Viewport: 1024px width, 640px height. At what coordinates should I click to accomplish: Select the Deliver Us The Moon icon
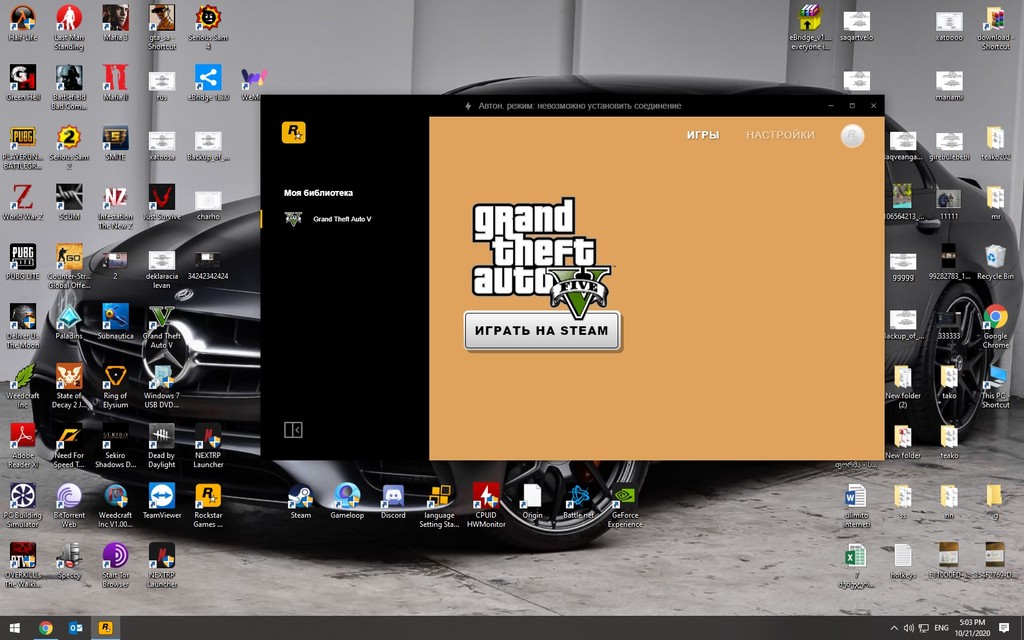click(x=22, y=326)
